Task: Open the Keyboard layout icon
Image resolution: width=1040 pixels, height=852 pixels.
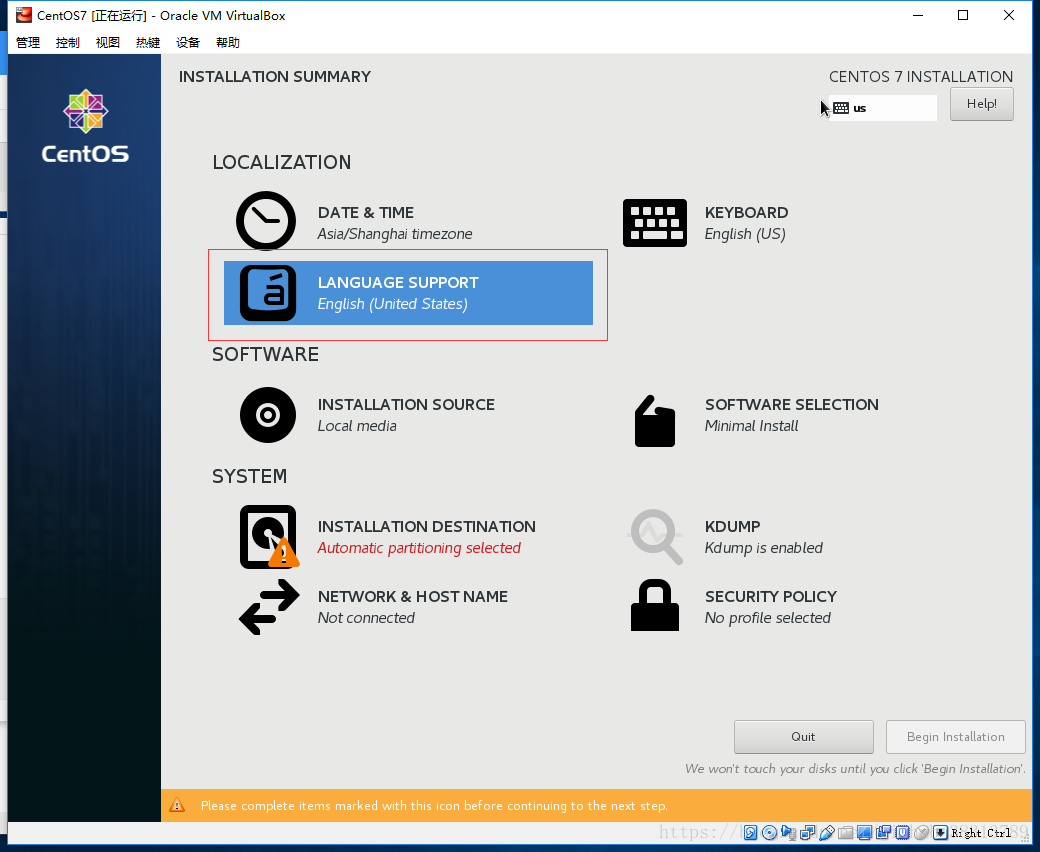Action: 655,223
